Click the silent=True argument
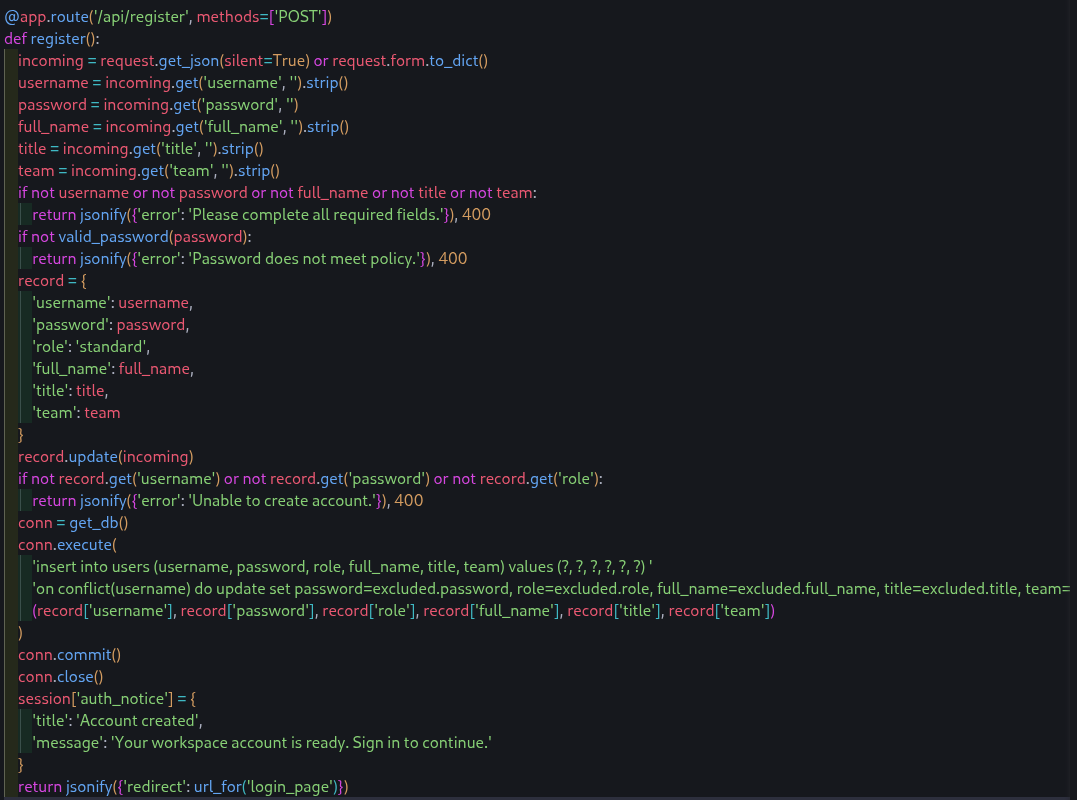Screen dimensions: 1077x800 [x=266, y=61]
